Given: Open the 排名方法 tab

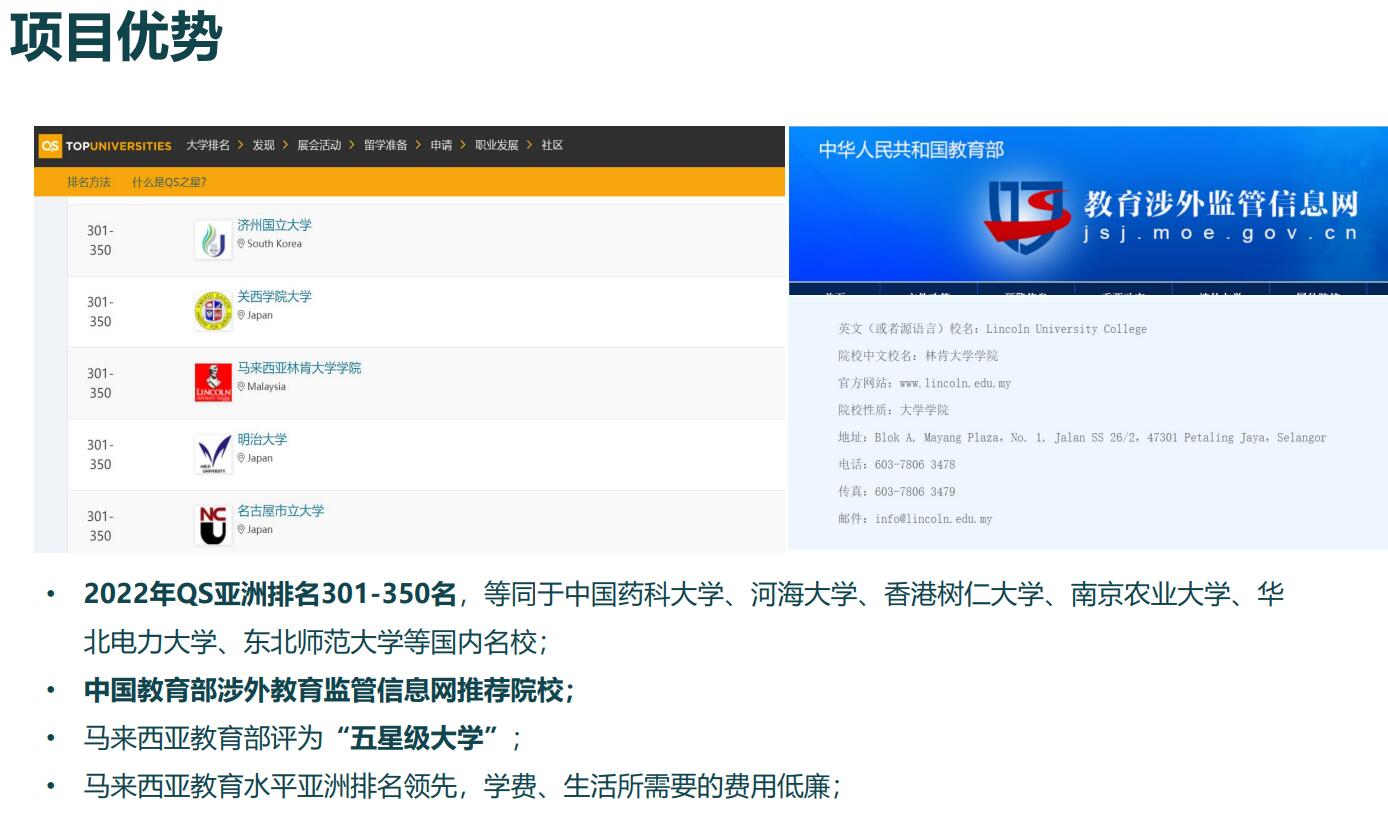Looking at the screenshot, I should point(89,182).
